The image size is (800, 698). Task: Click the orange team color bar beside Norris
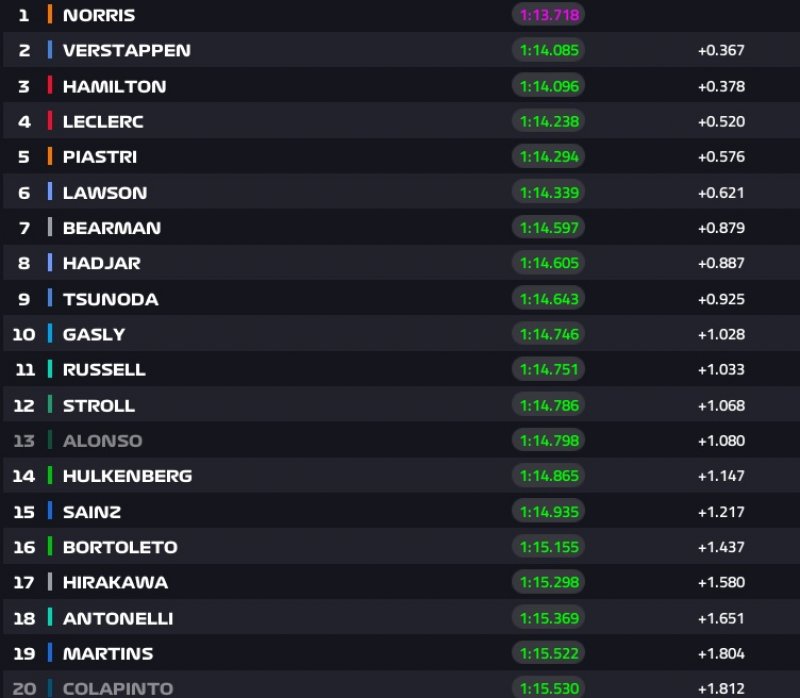(x=49, y=15)
